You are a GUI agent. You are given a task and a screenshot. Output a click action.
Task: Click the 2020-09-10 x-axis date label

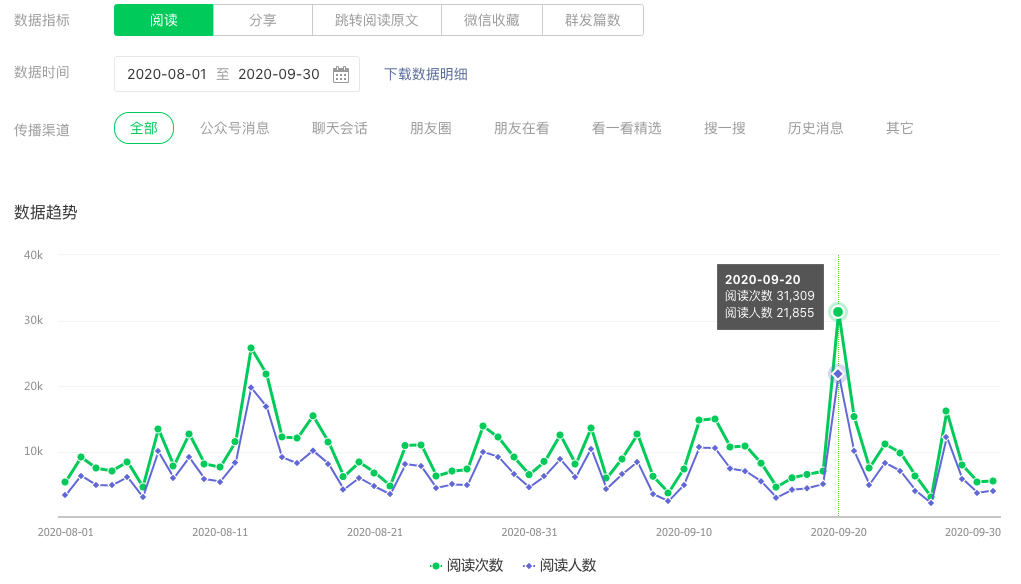pos(684,532)
